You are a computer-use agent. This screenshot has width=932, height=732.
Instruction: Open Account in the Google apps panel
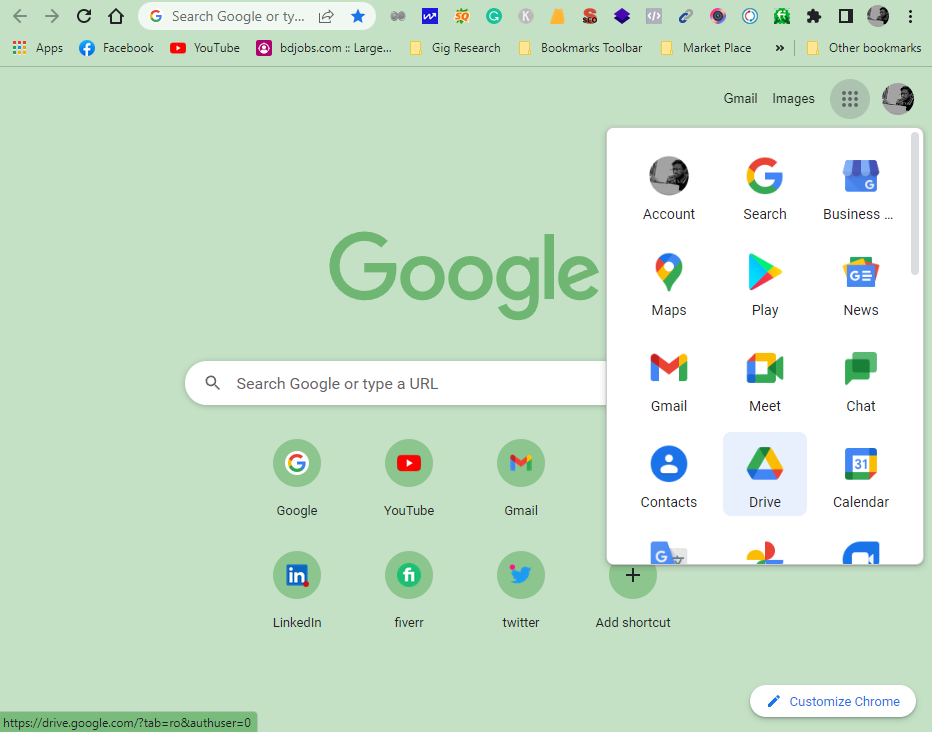coord(669,188)
